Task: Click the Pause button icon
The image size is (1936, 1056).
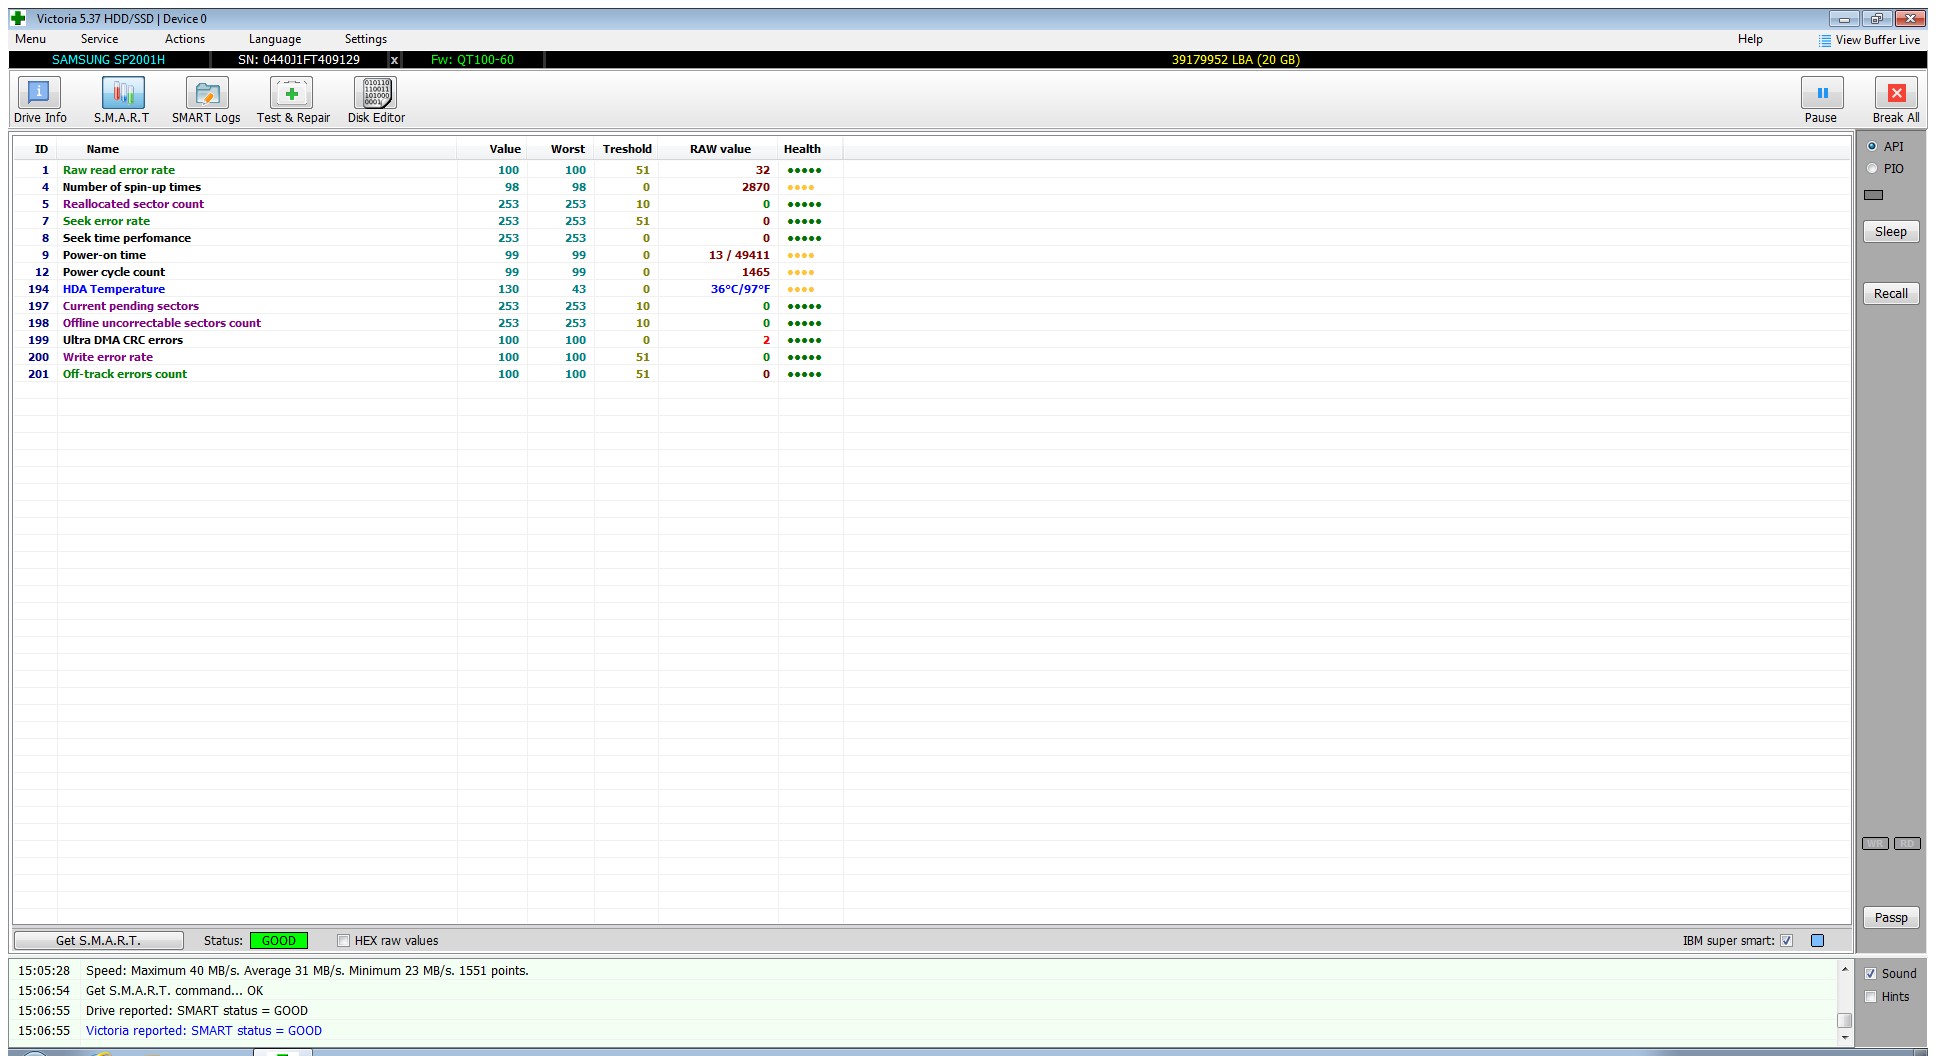Action: pos(1822,93)
